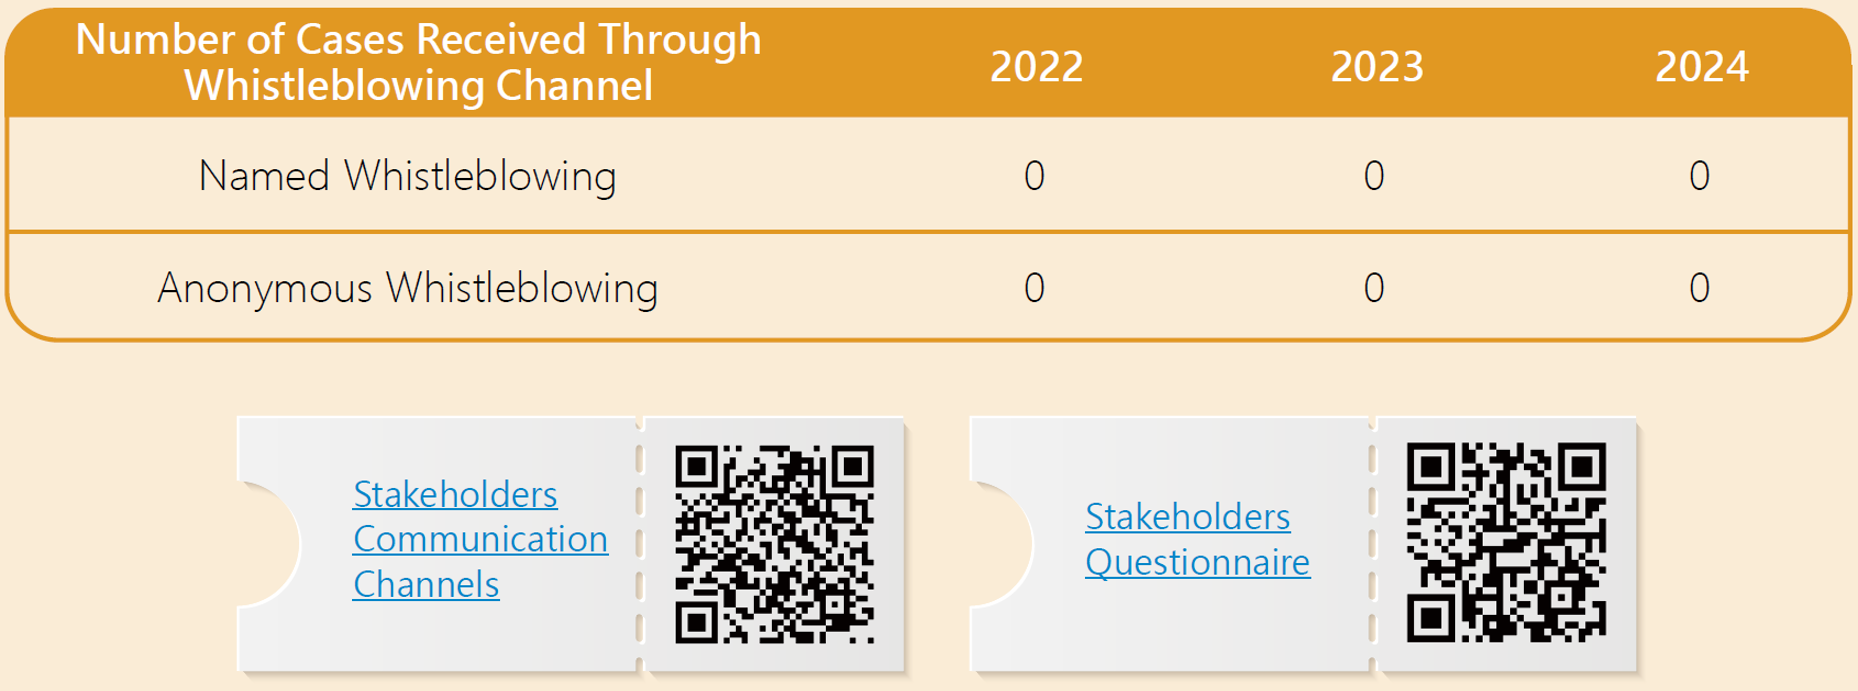Click the Communication Channels QR code
This screenshot has width=1858, height=691.
[775, 544]
